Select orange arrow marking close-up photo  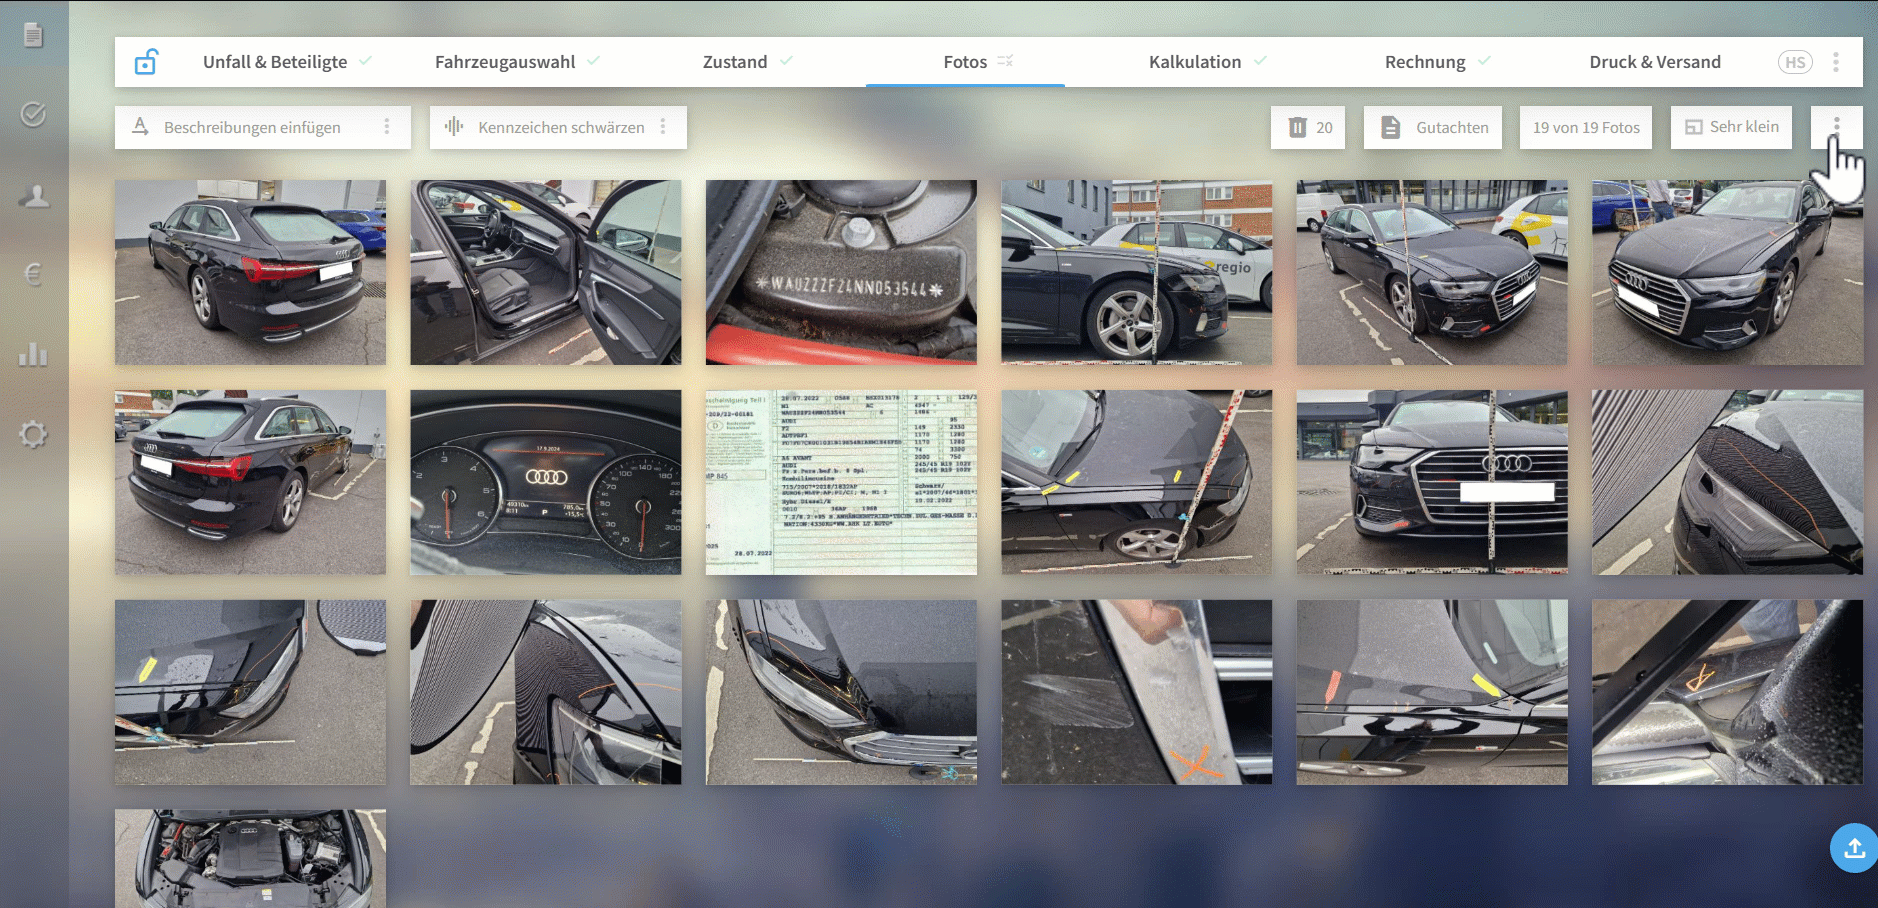(1728, 692)
